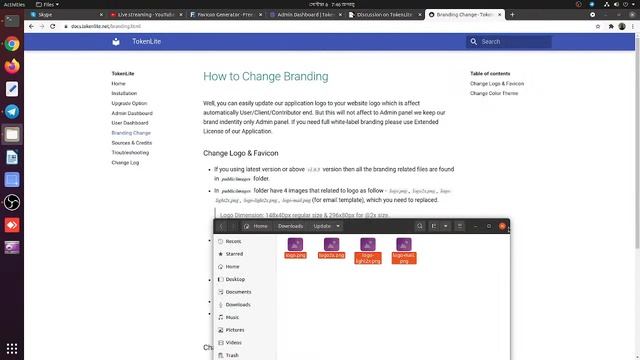The image size is (640, 360).
Task: Open the Chrome profile avatar
Action: click(622, 26)
